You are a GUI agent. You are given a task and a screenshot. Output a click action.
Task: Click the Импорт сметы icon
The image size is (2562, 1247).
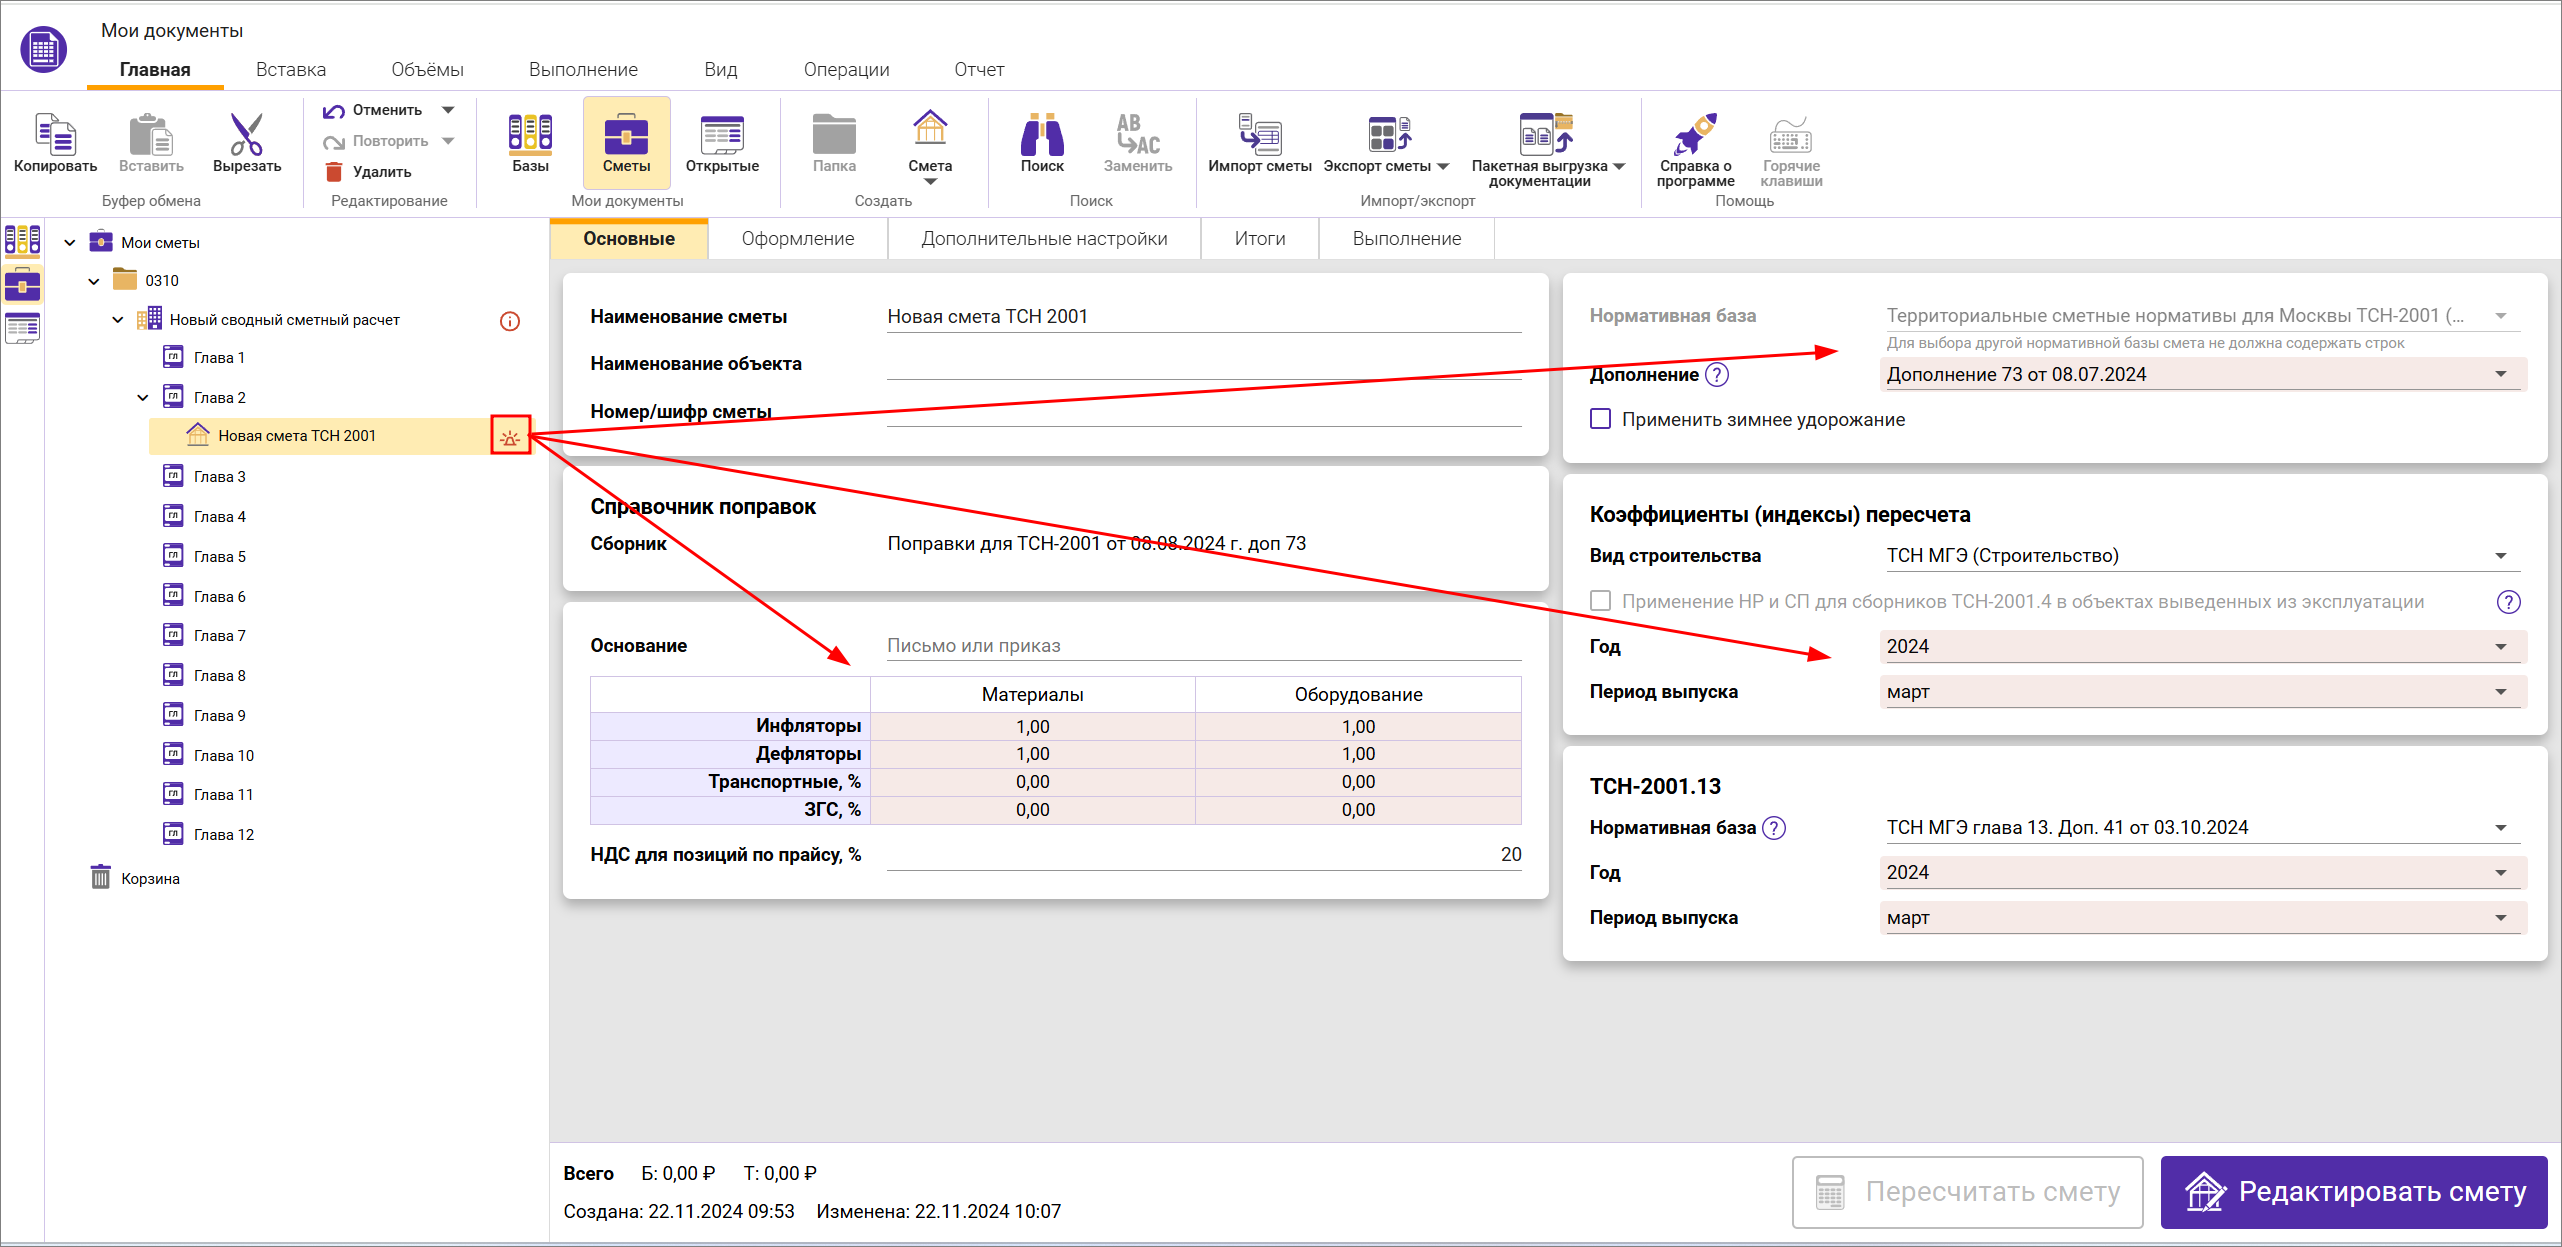click(x=1259, y=135)
